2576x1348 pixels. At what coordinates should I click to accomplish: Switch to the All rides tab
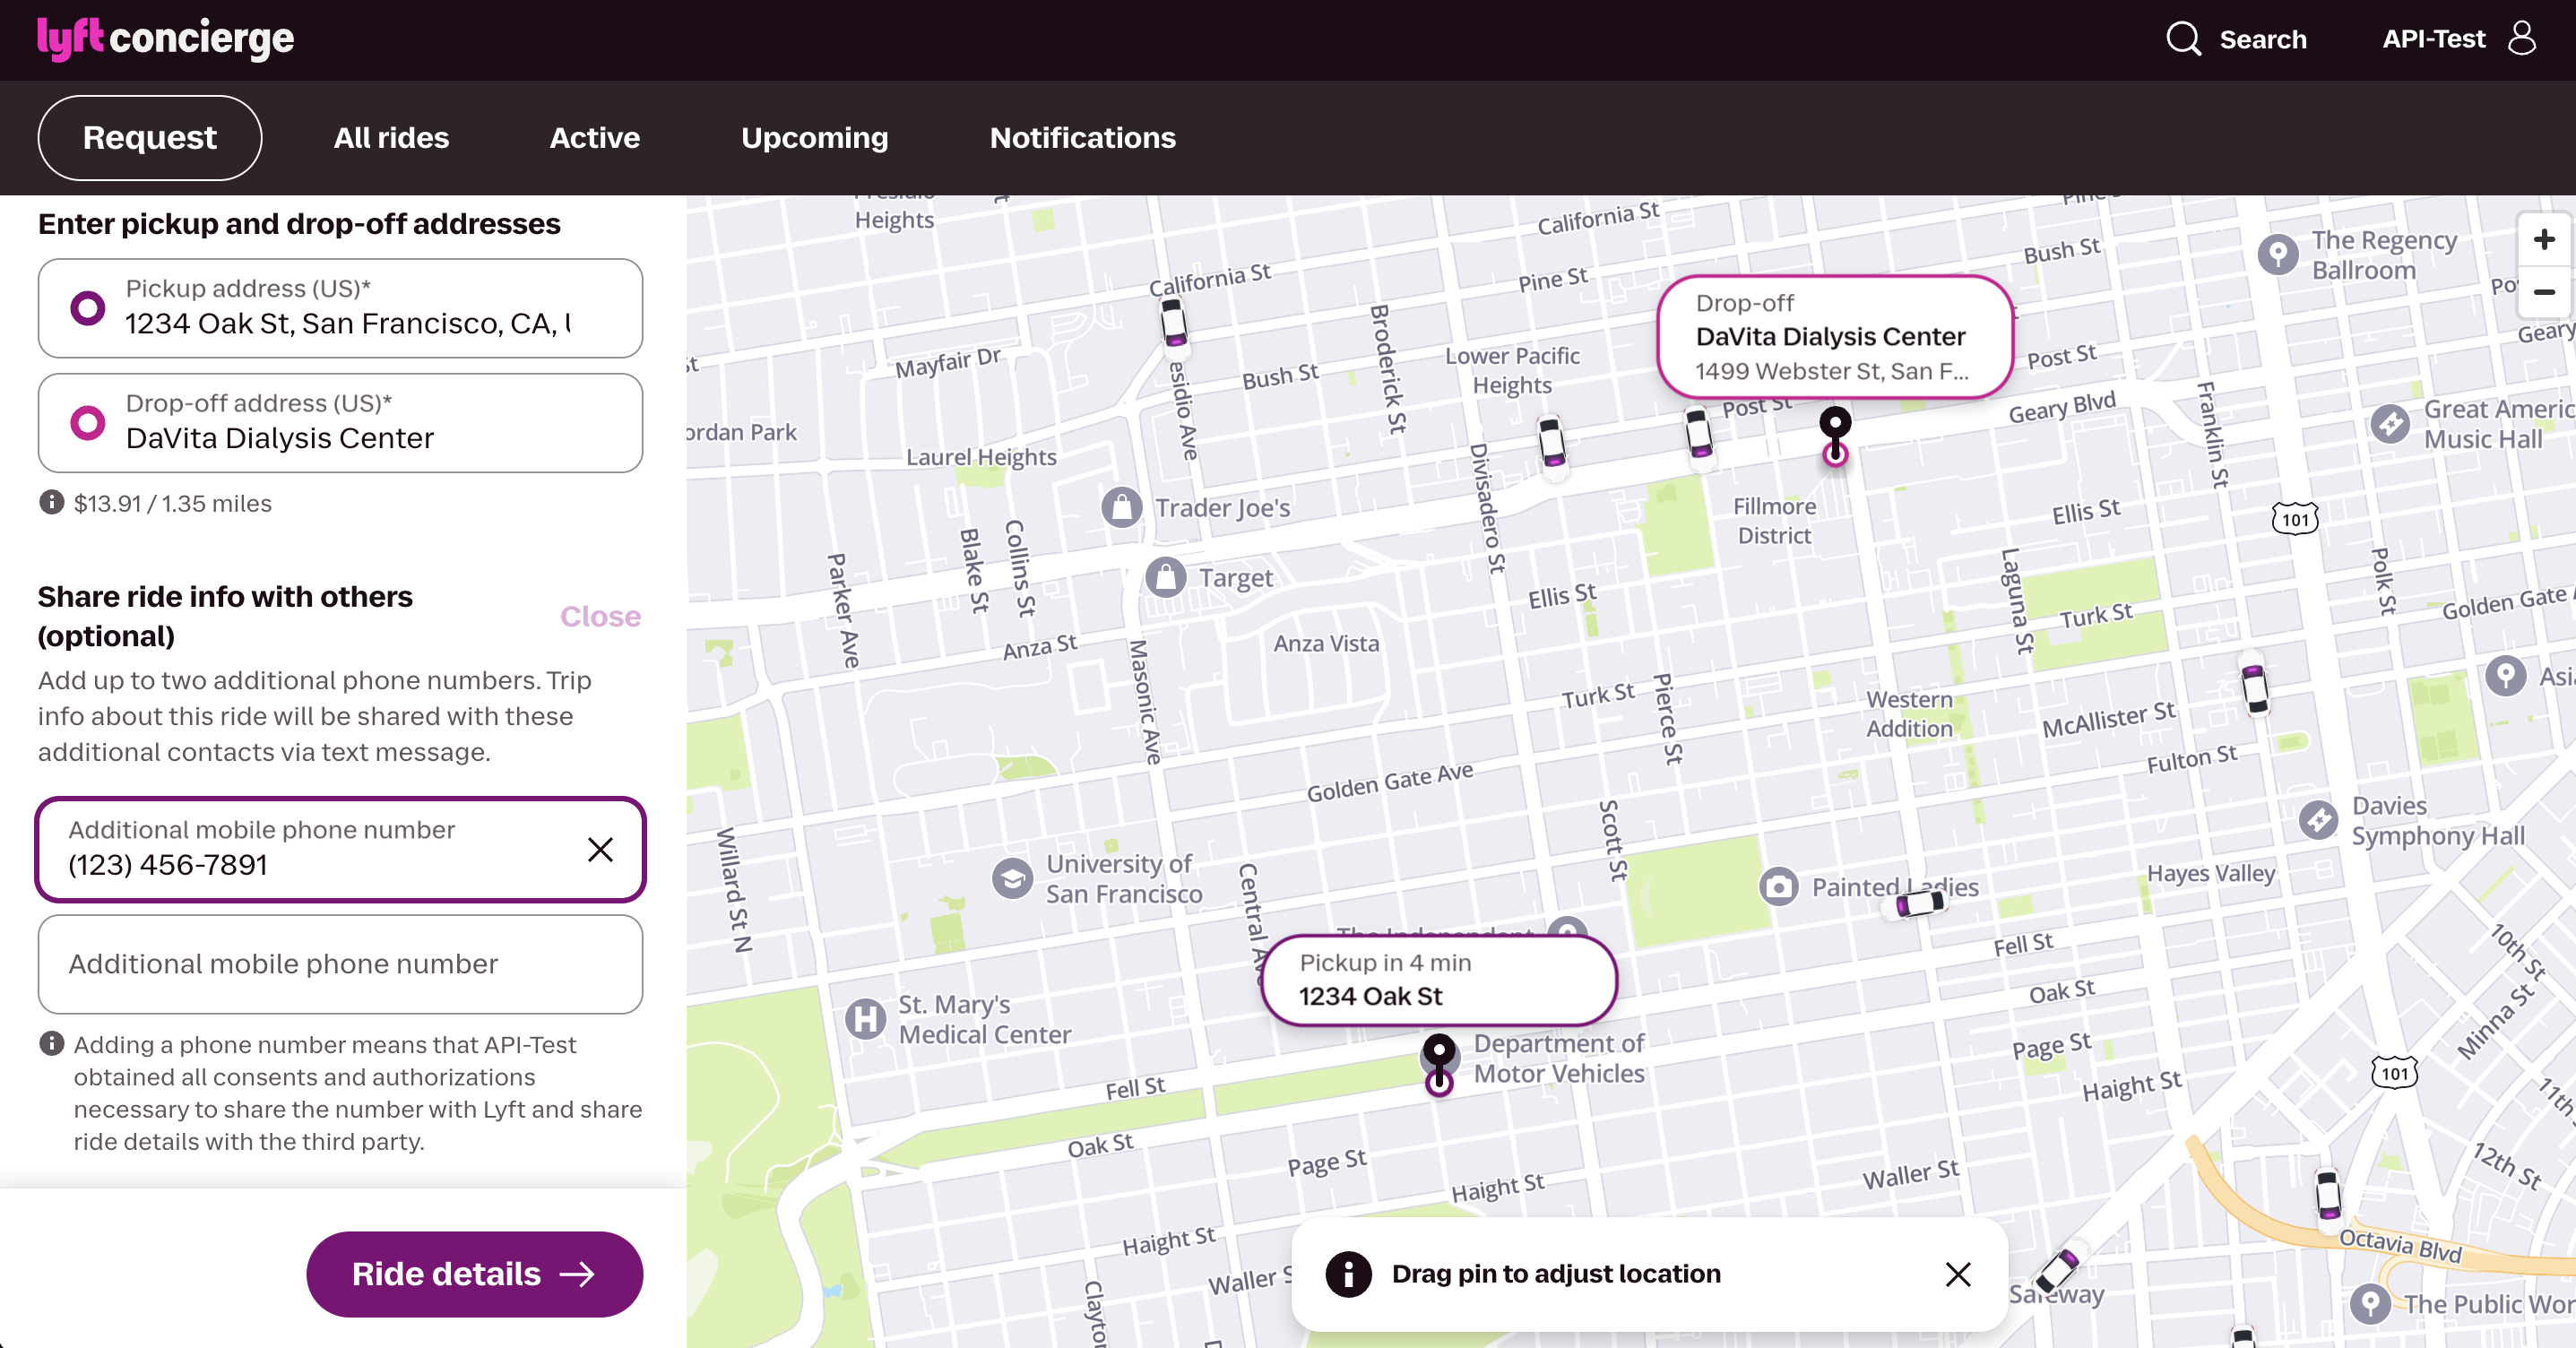pos(391,138)
